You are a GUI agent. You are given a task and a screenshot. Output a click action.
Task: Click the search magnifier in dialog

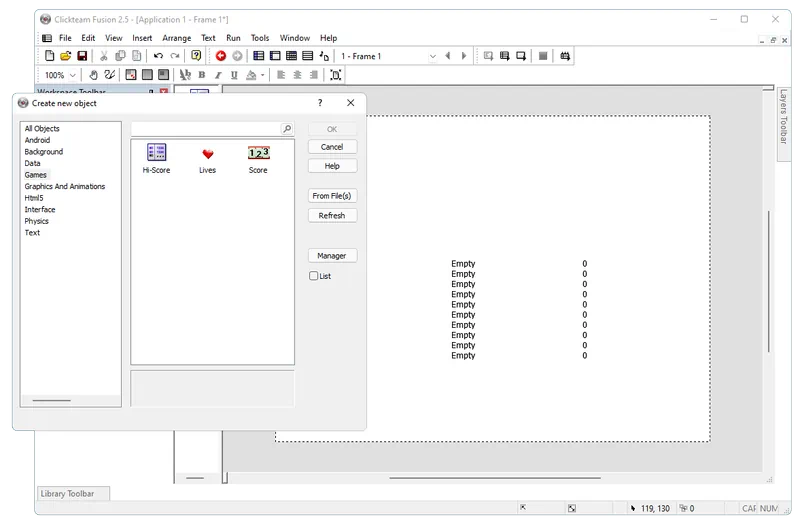point(287,129)
